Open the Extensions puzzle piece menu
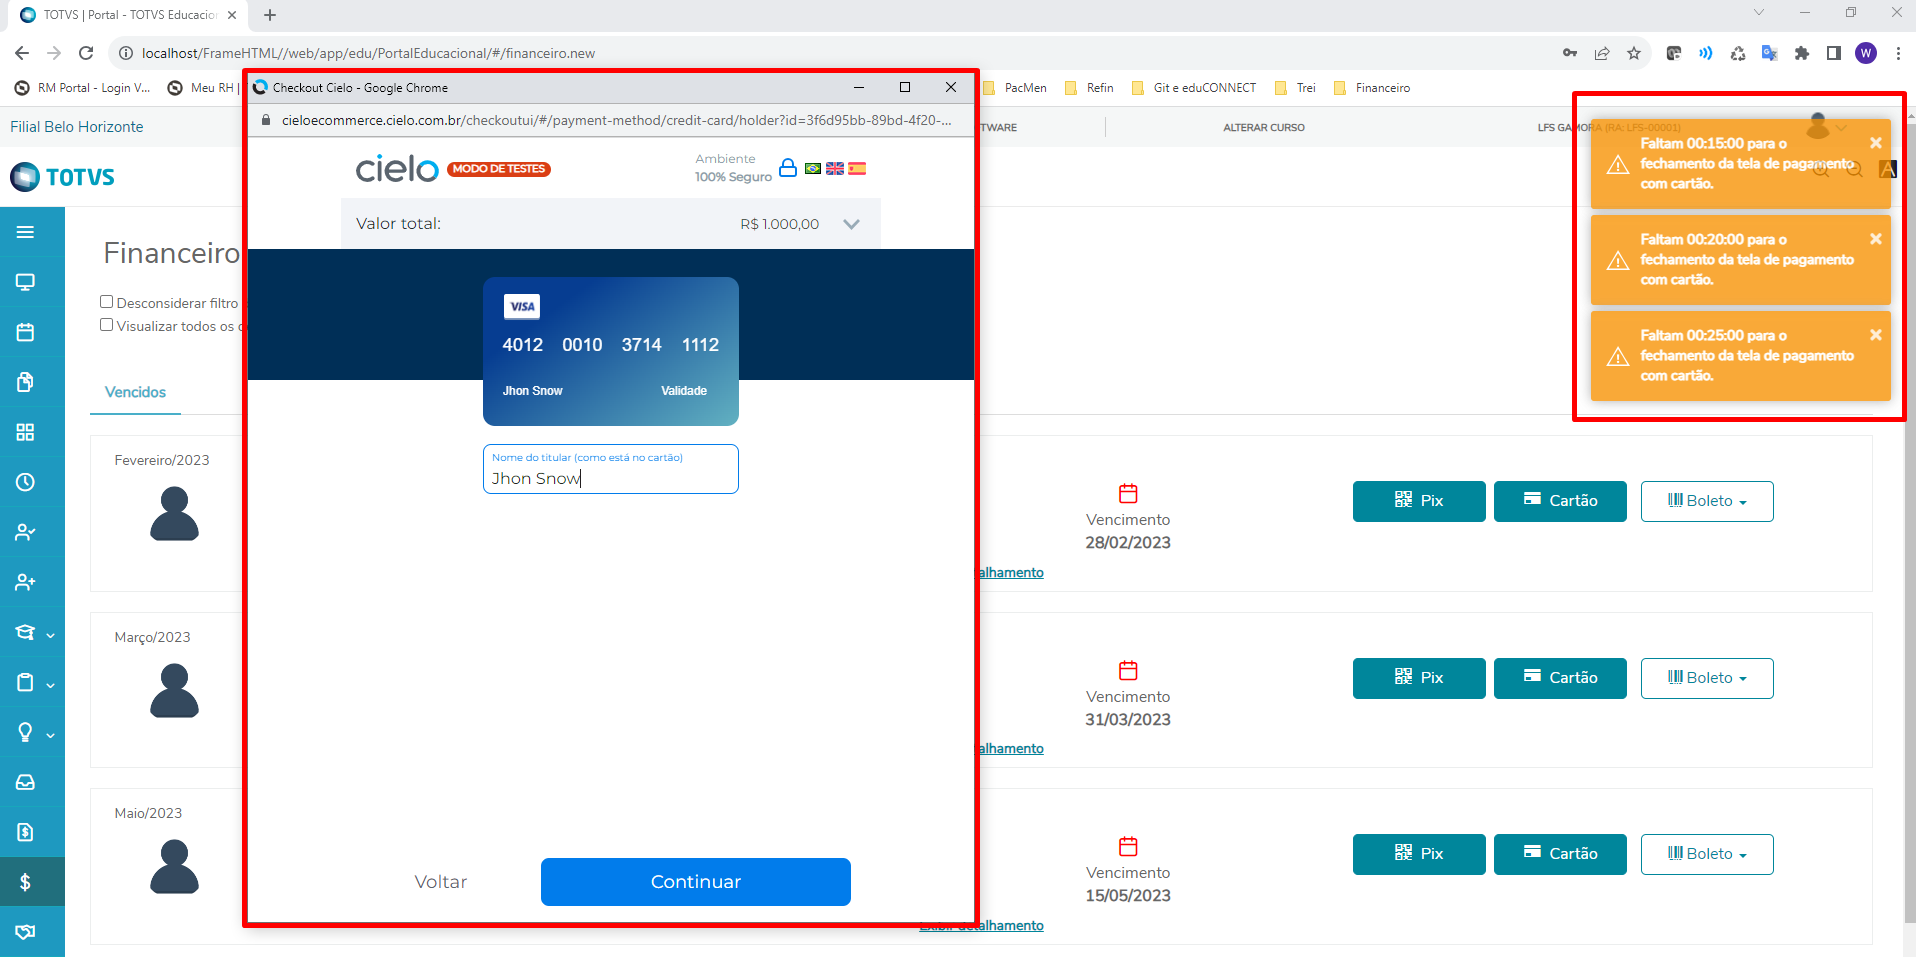Image resolution: width=1916 pixels, height=957 pixels. (1802, 53)
